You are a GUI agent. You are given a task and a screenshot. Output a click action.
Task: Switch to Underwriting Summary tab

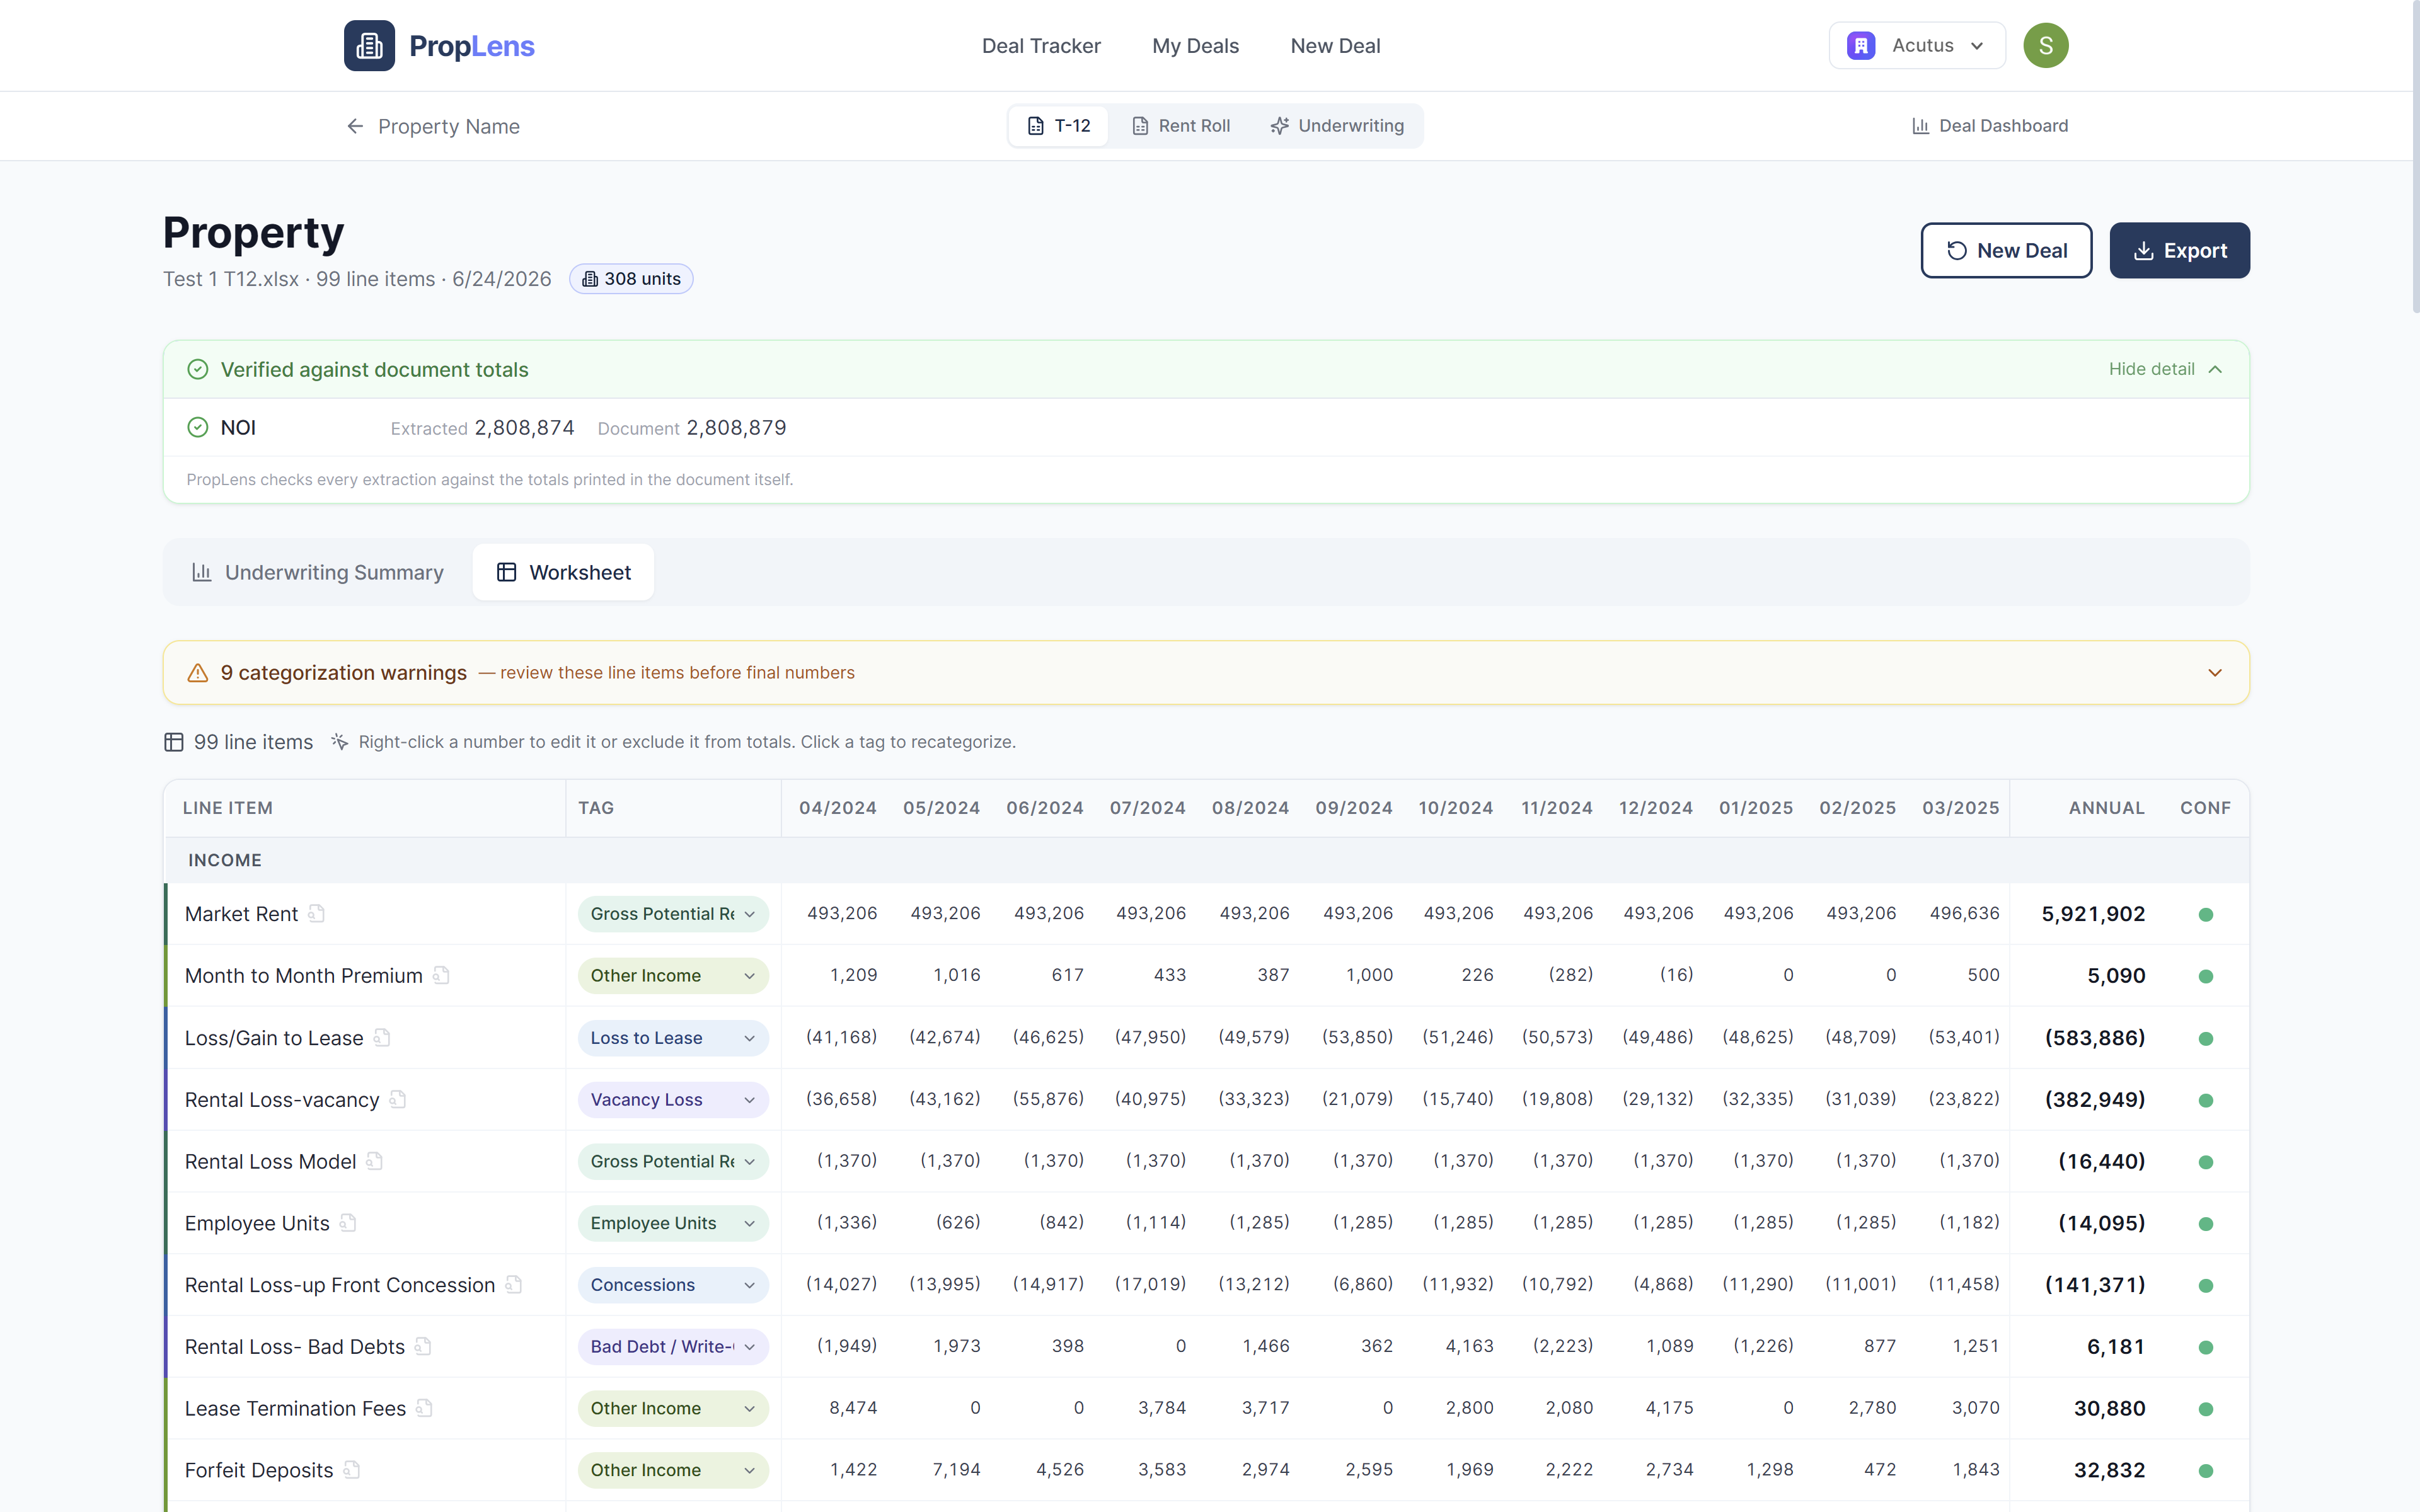318,572
